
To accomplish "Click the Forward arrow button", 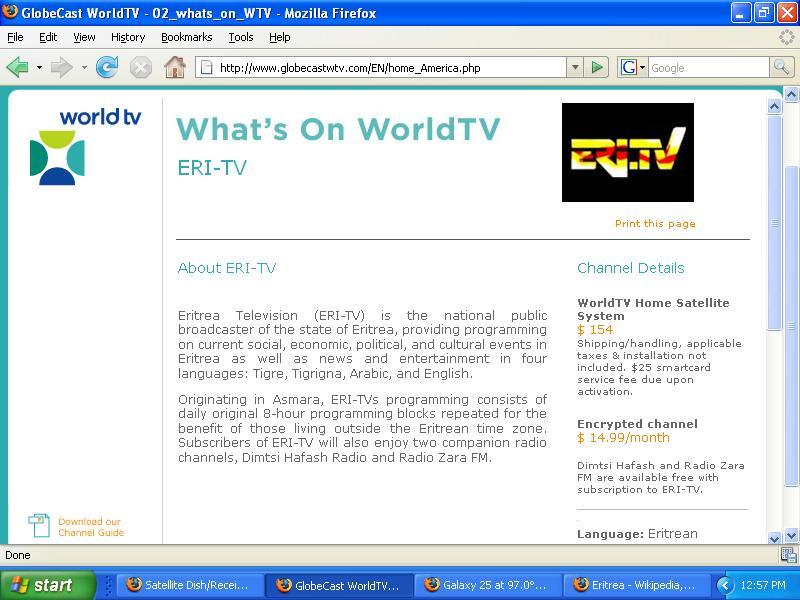I will [x=62, y=67].
